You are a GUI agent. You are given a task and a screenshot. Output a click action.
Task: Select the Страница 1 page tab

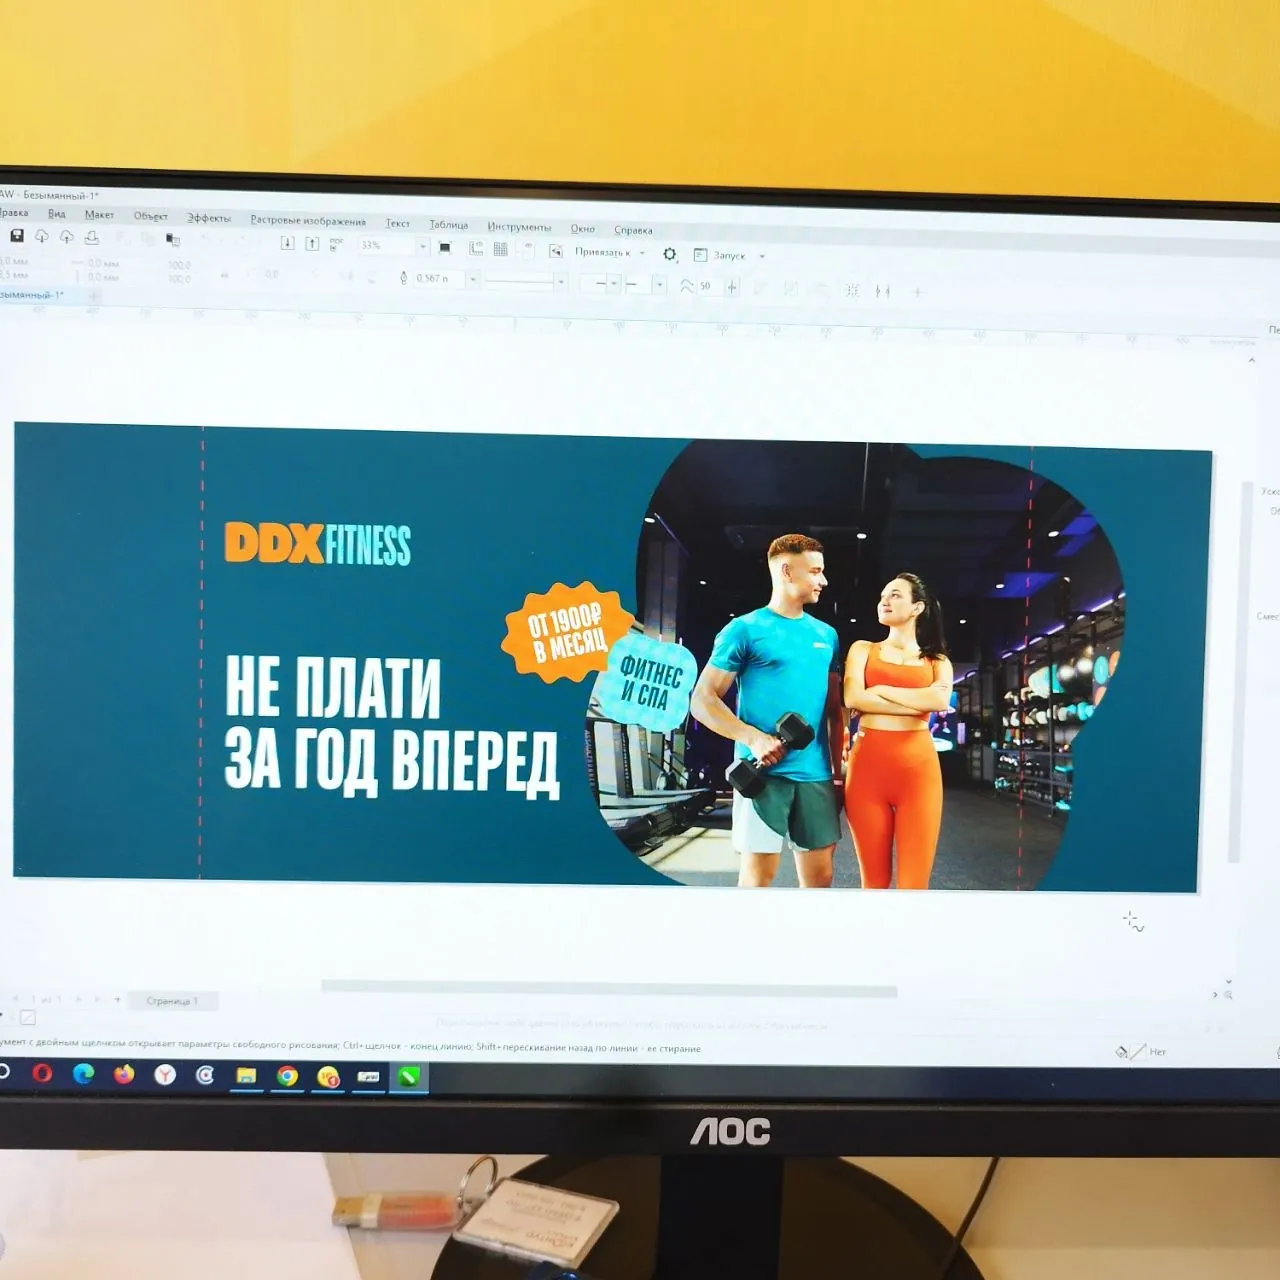(172, 1000)
